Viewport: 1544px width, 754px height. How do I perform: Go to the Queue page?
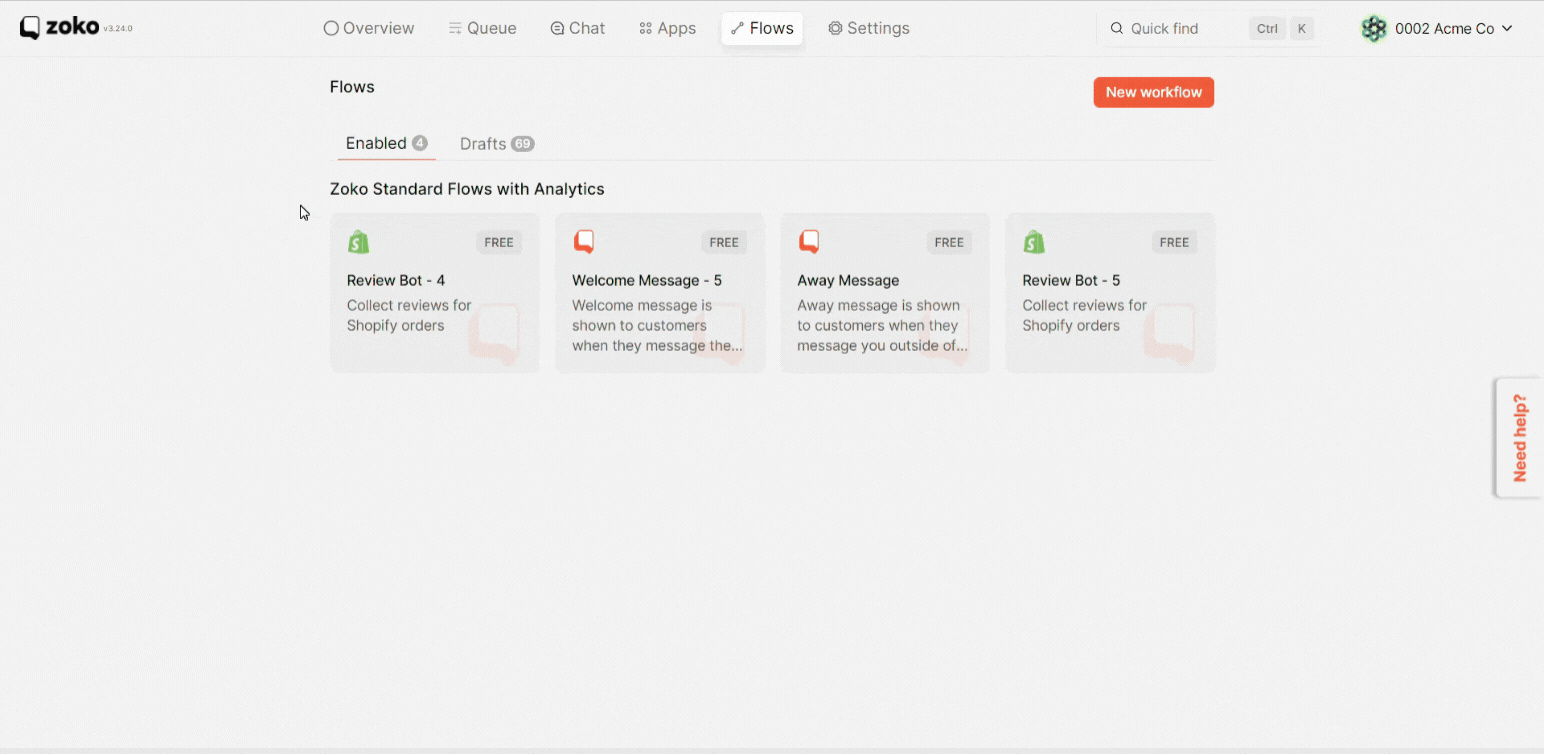pos(482,28)
